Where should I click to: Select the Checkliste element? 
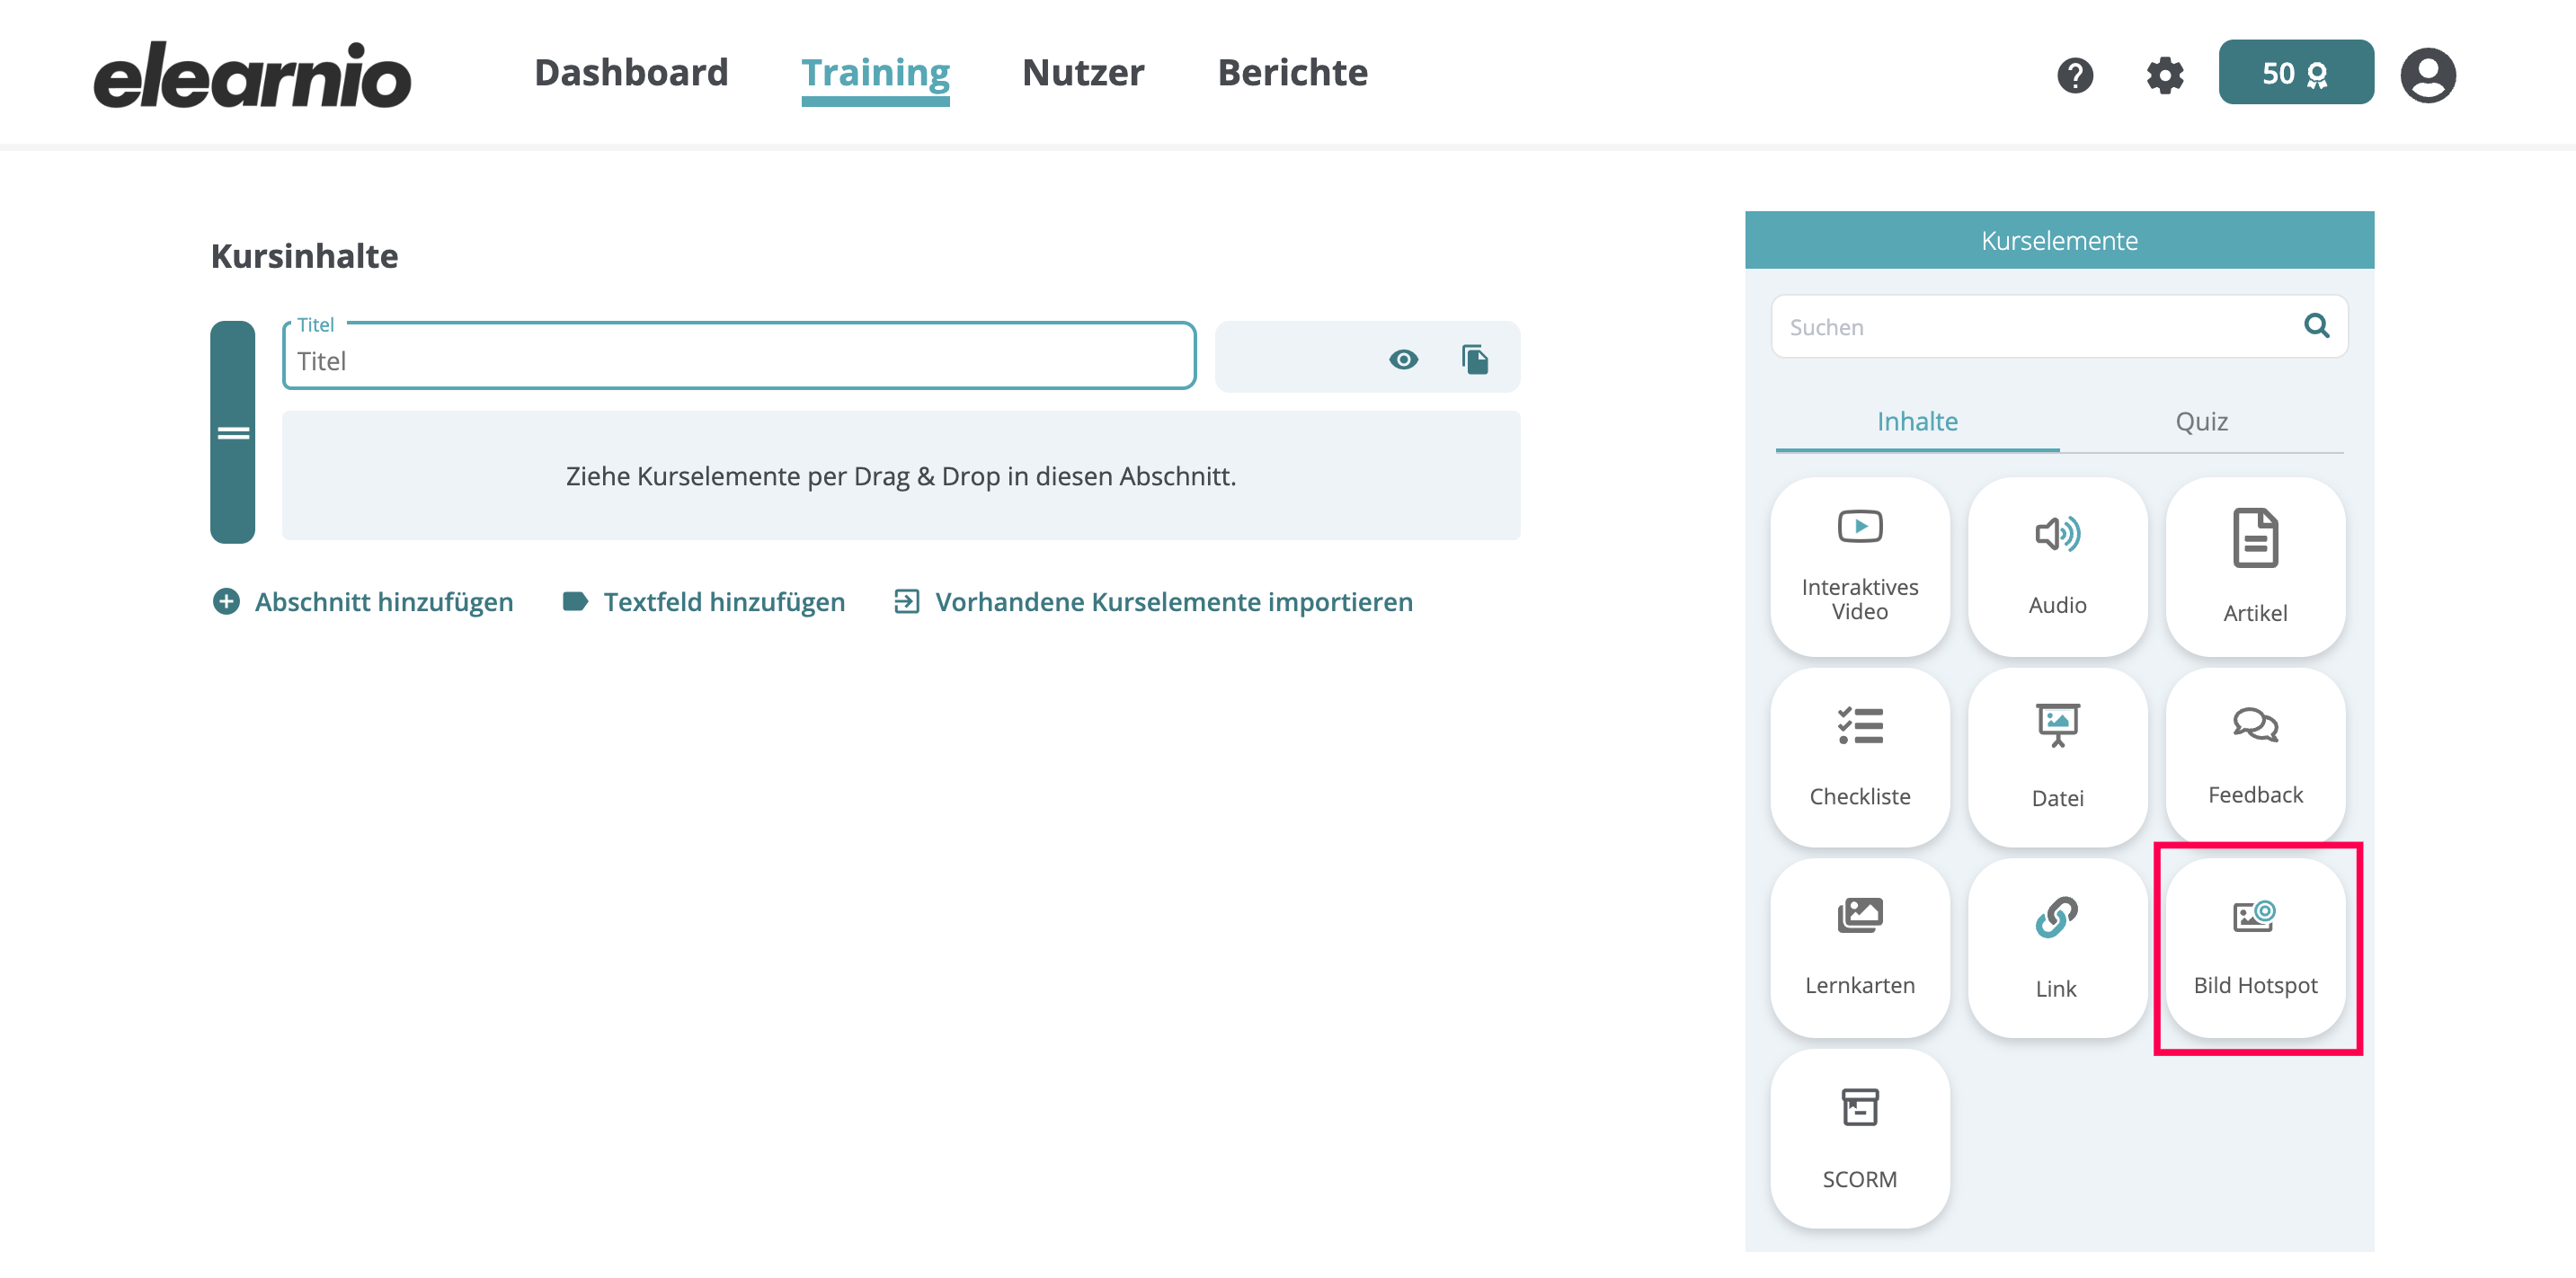click(1859, 757)
